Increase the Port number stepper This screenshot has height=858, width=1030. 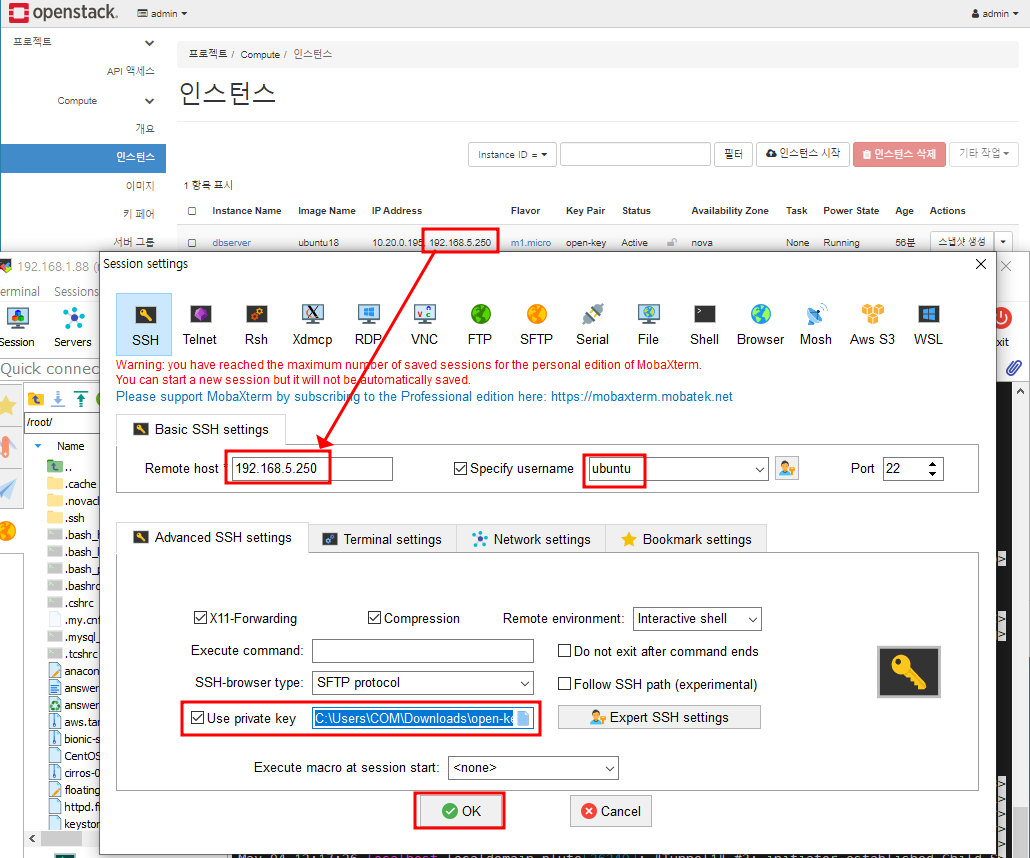pyautogui.click(x=933, y=464)
